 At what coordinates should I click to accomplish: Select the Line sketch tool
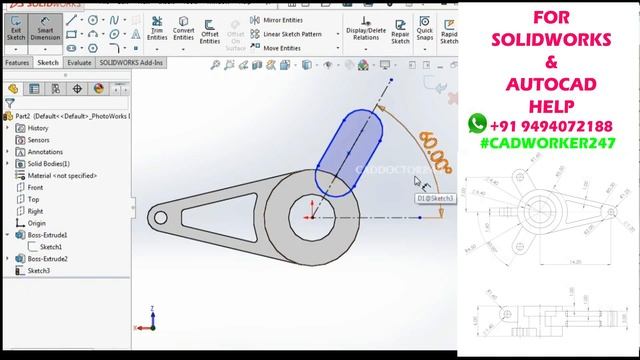tap(71, 20)
